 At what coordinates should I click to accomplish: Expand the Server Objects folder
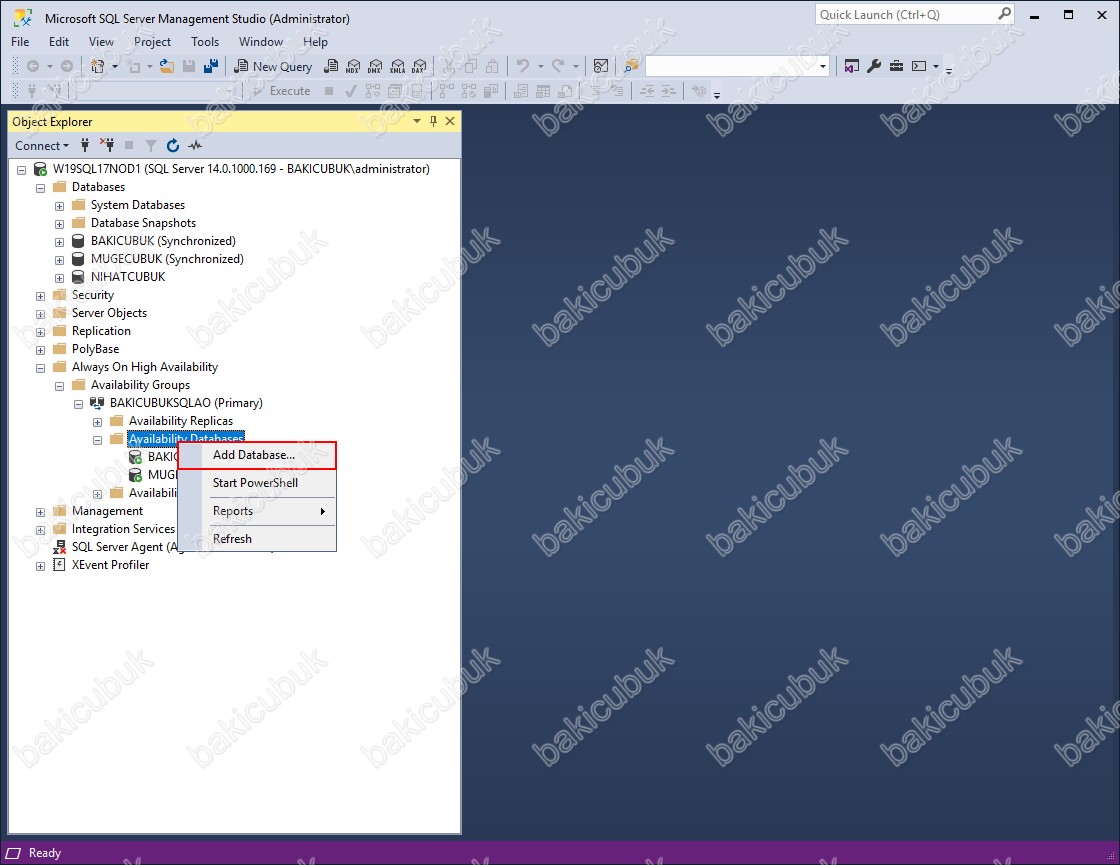point(40,314)
